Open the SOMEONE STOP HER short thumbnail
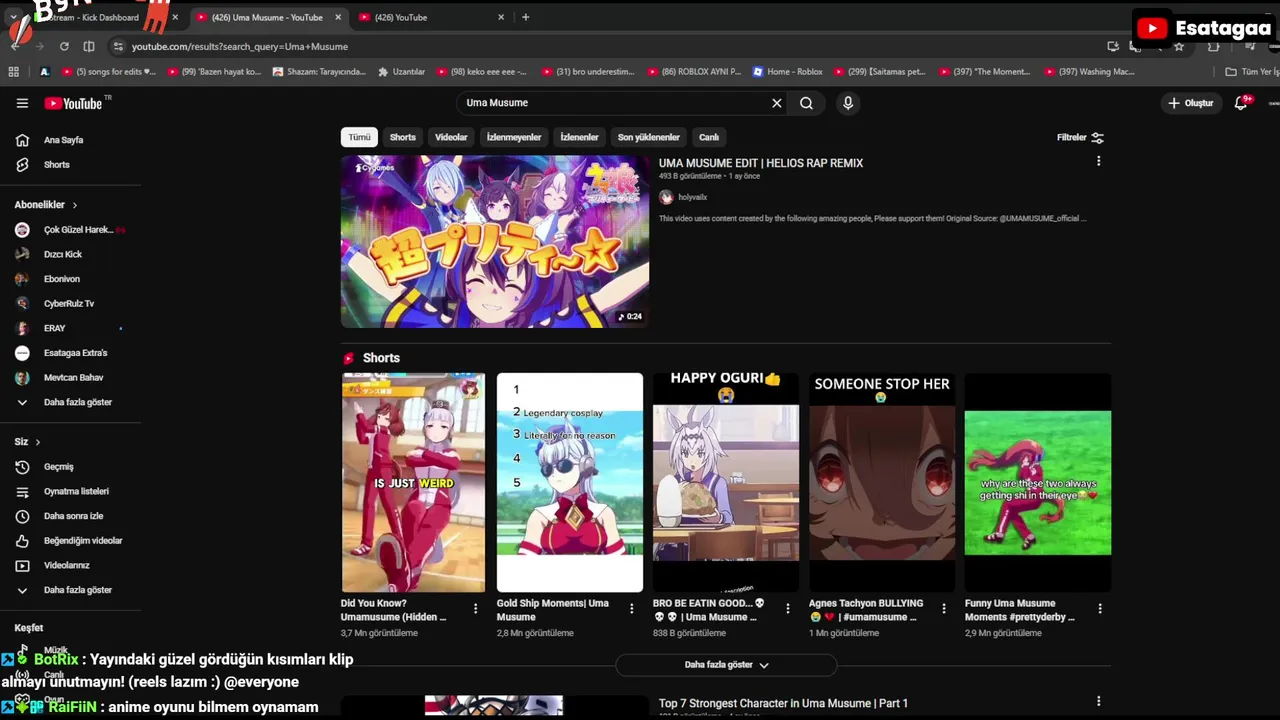 coord(882,482)
